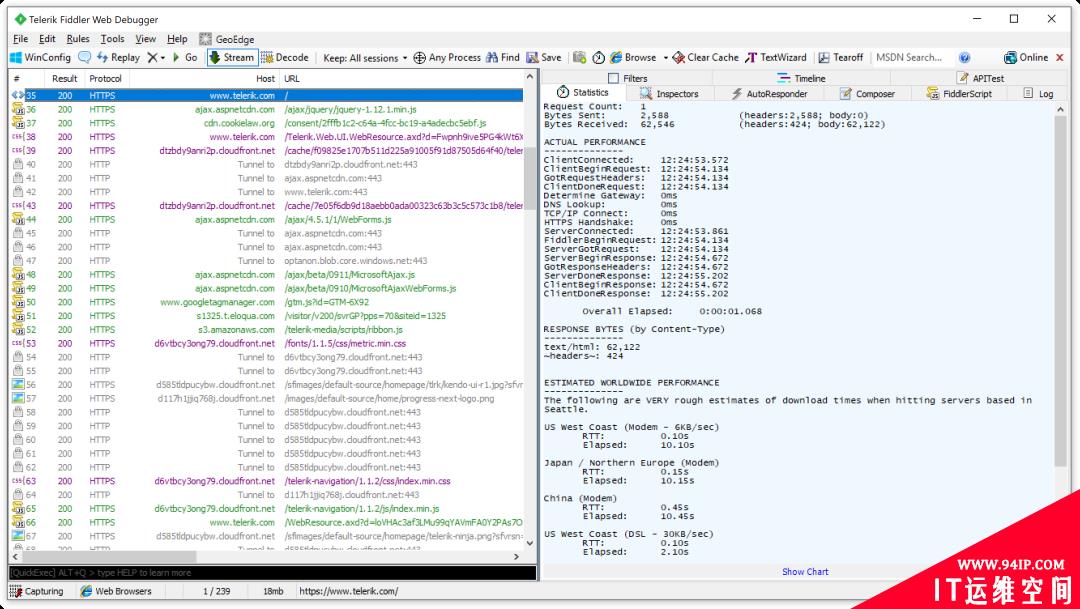Open the View menu
This screenshot has width=1080, height=609.
145,39
